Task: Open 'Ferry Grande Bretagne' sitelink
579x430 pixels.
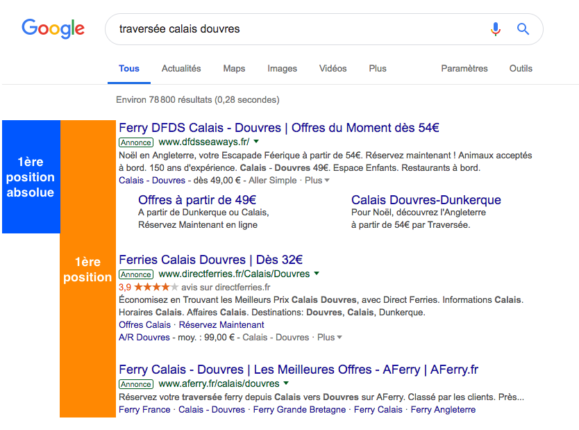Action: [x=299, y=410]
